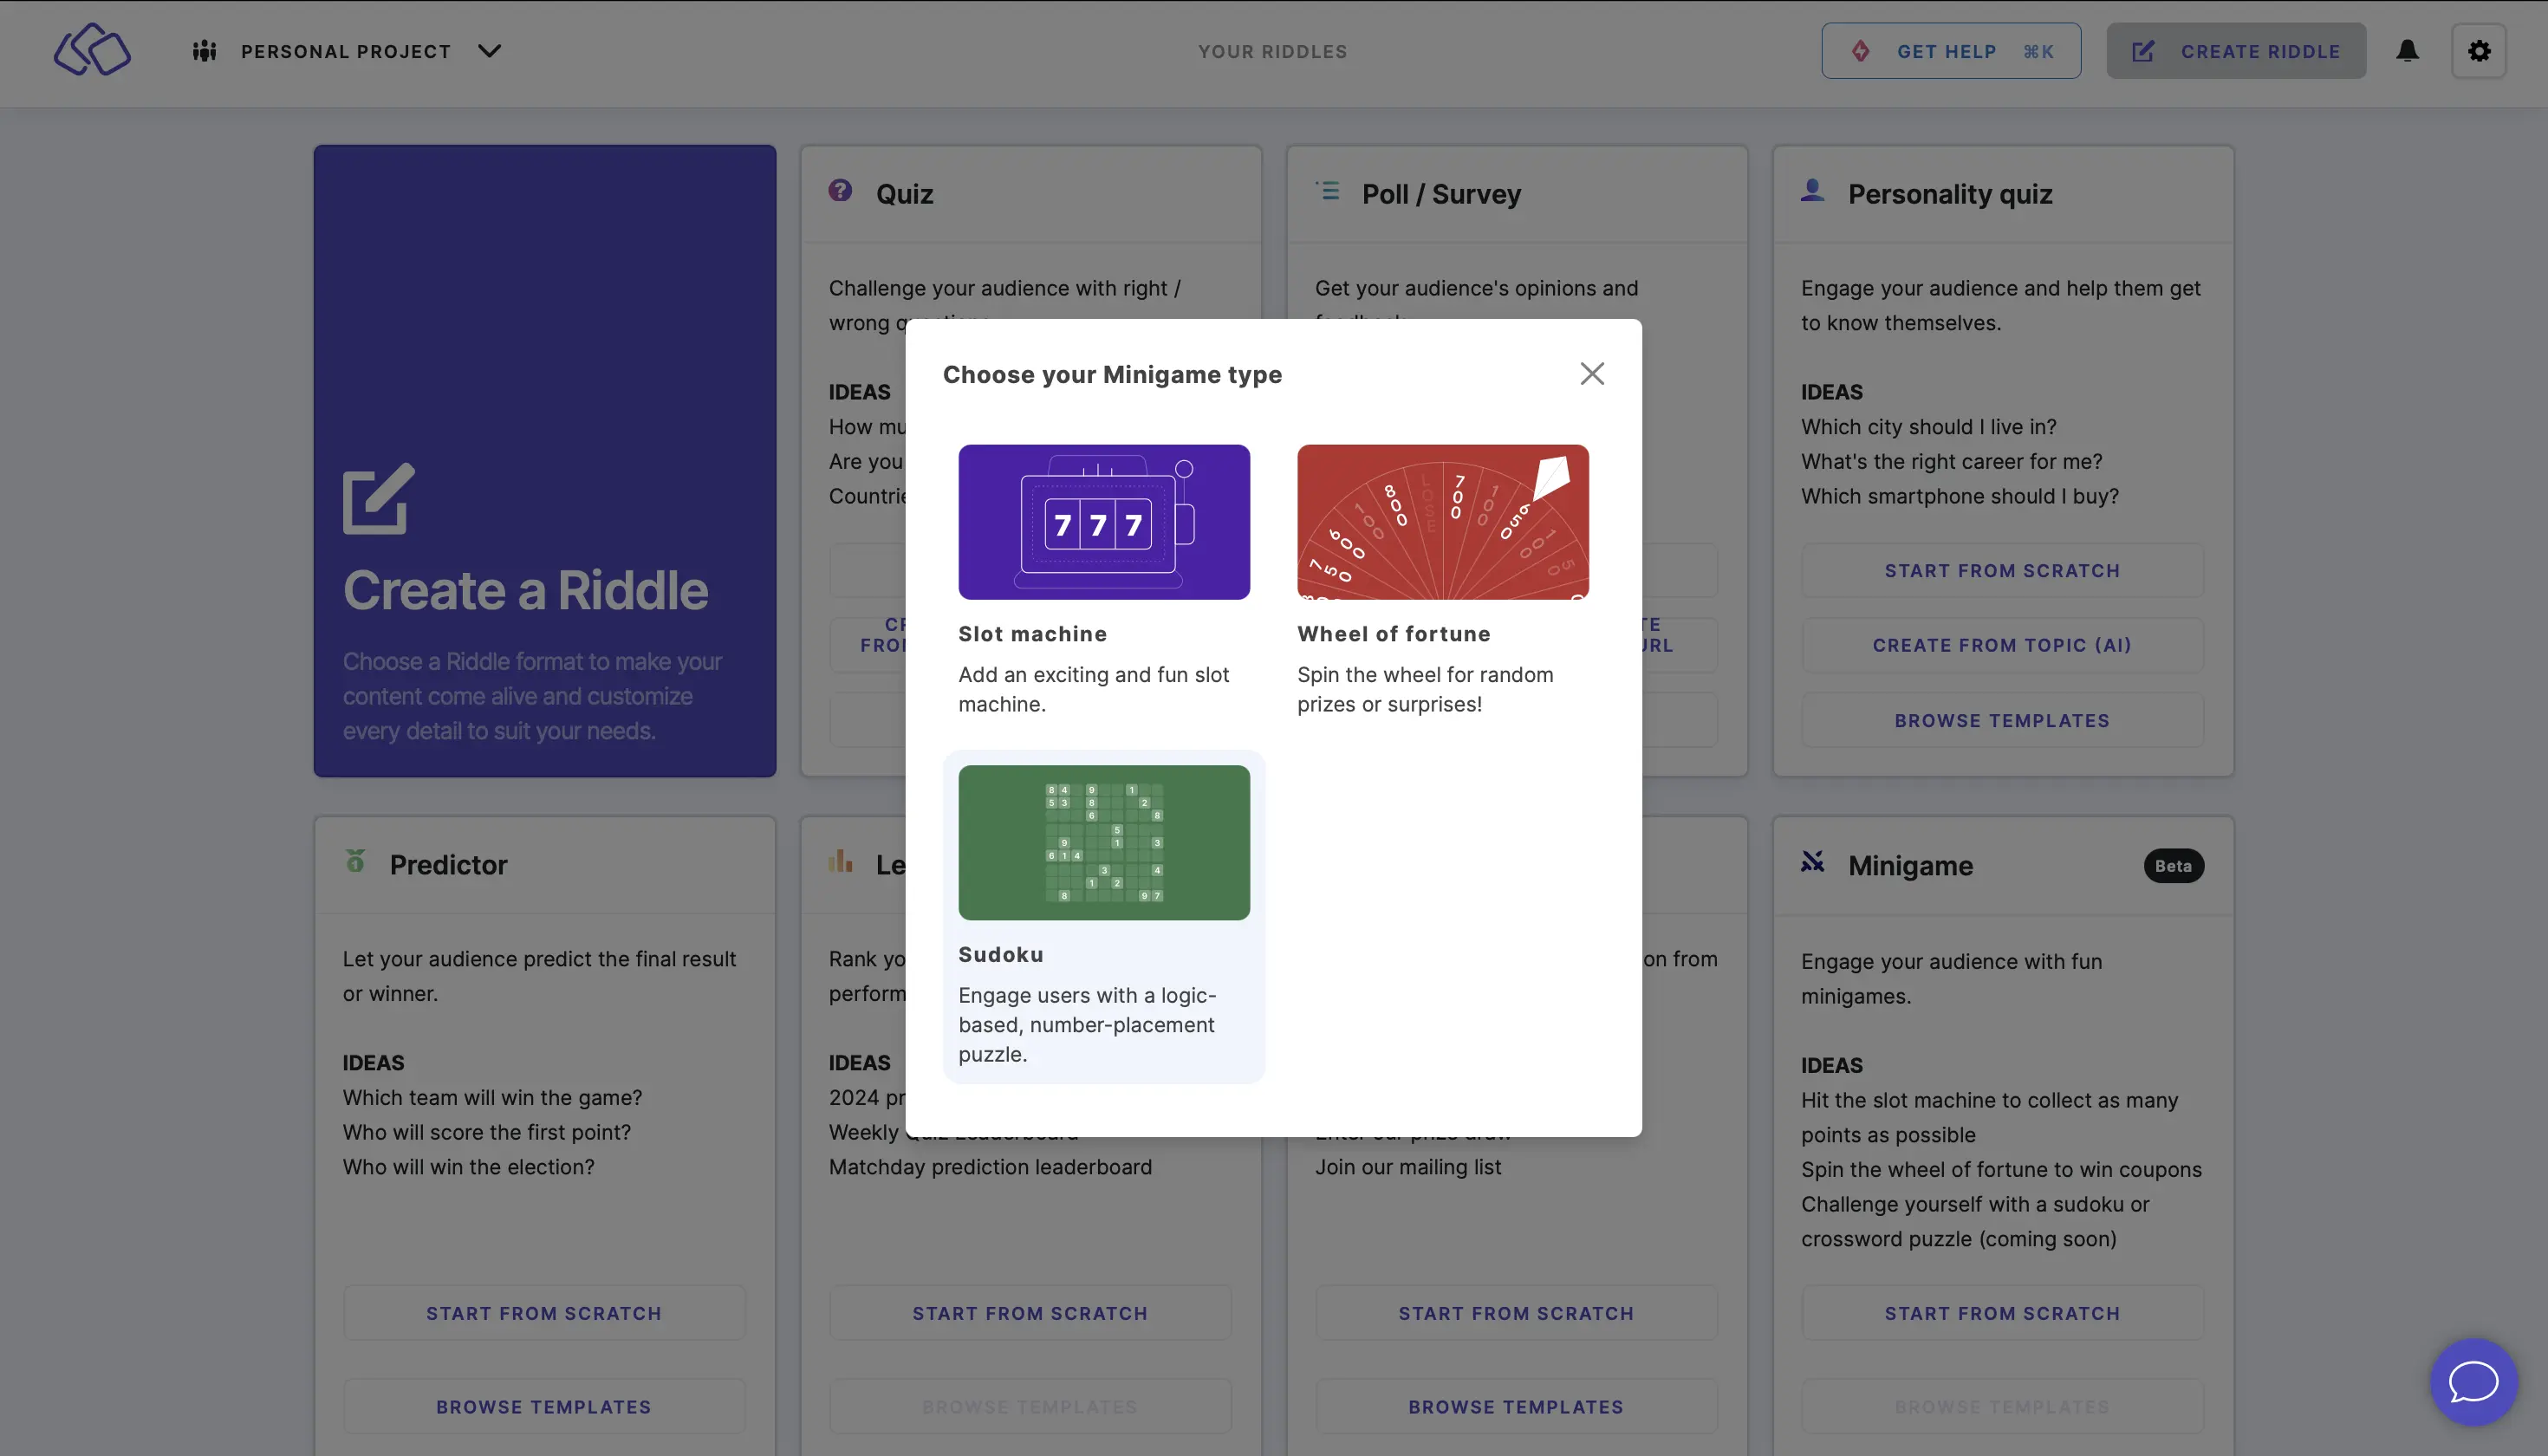The width and height of the screenshot is (2548, 1456).
Task: Click the Get Help button
Action: [1950, 51]
